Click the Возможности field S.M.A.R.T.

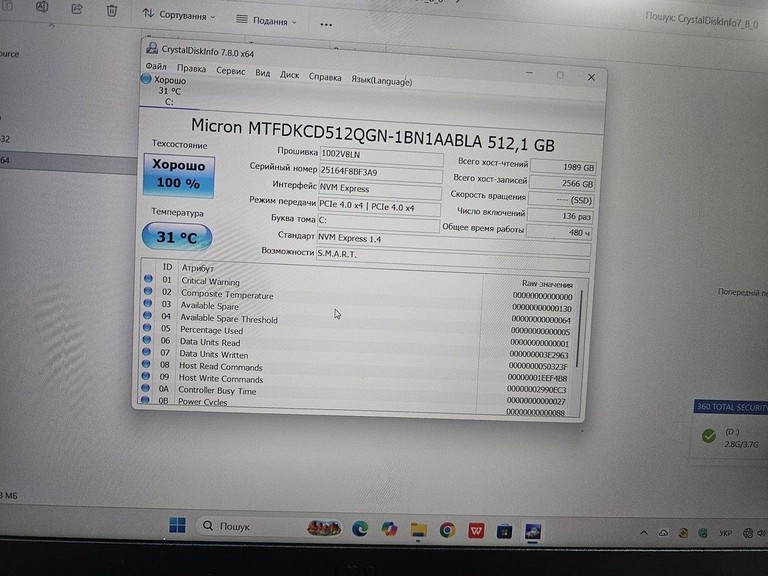coord(453,258)
